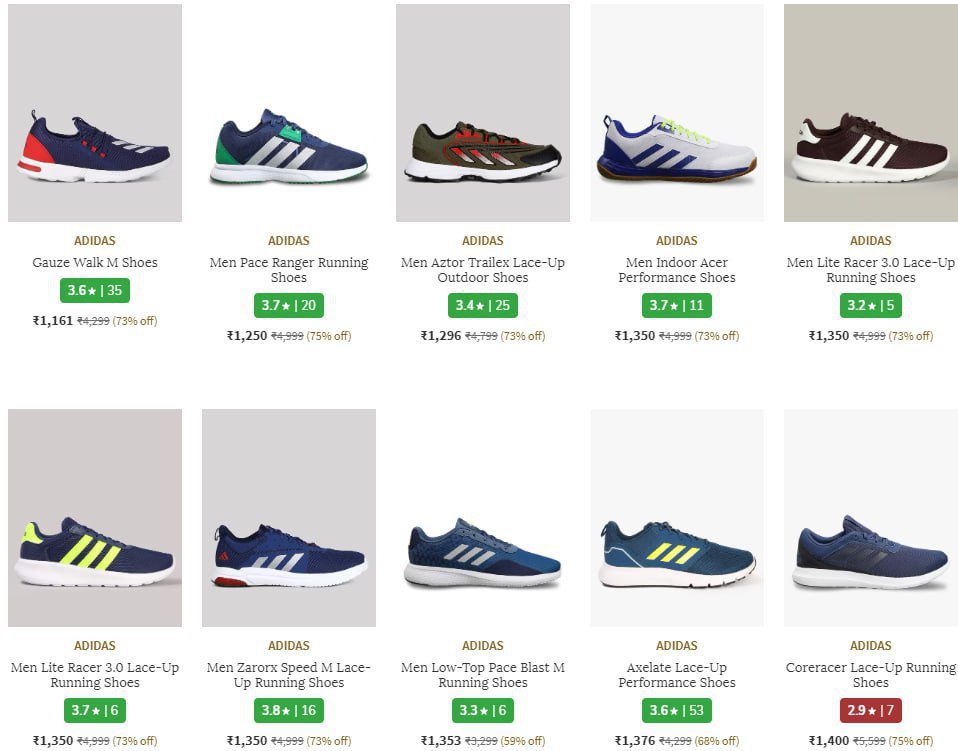Open the Gauze Walk M Shoes title link
The height and width of the screenshot is (751, 958).
pos(95,263)
